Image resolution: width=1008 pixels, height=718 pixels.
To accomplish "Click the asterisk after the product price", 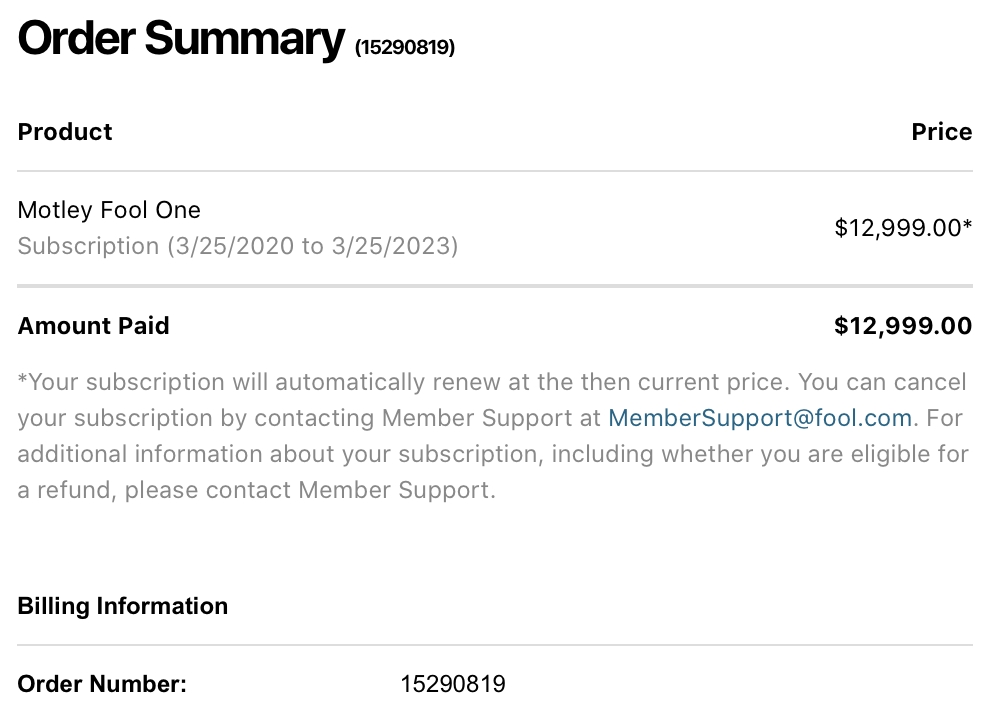I will (967, 224).
